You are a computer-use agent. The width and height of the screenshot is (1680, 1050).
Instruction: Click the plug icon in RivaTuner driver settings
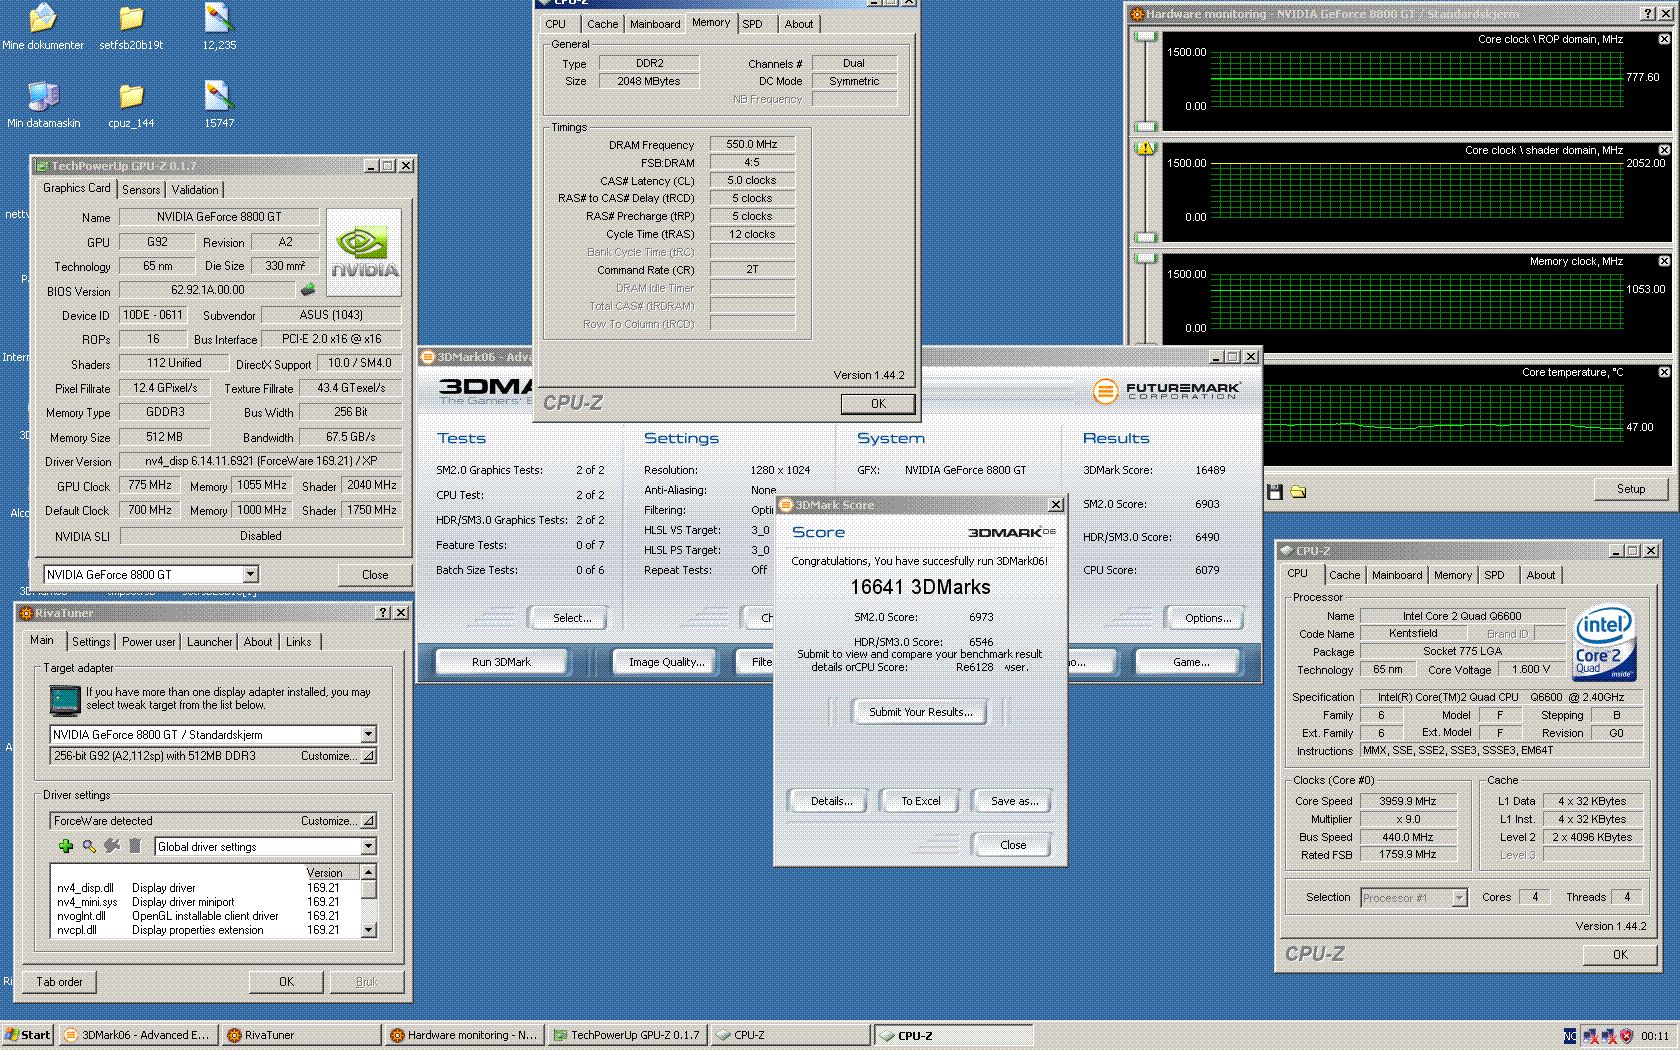(x=112, y=846)
